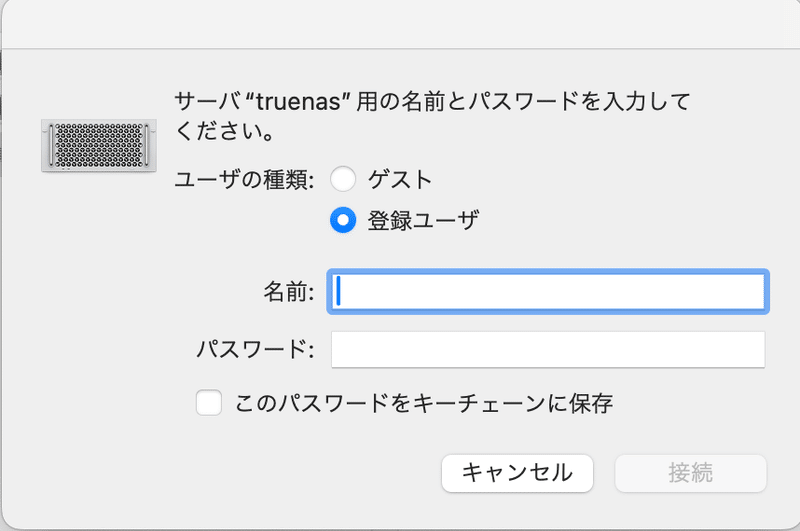Click the パスワード: field label
The width and height of the screenshot is (800, 531).
[x=256, y=351]
